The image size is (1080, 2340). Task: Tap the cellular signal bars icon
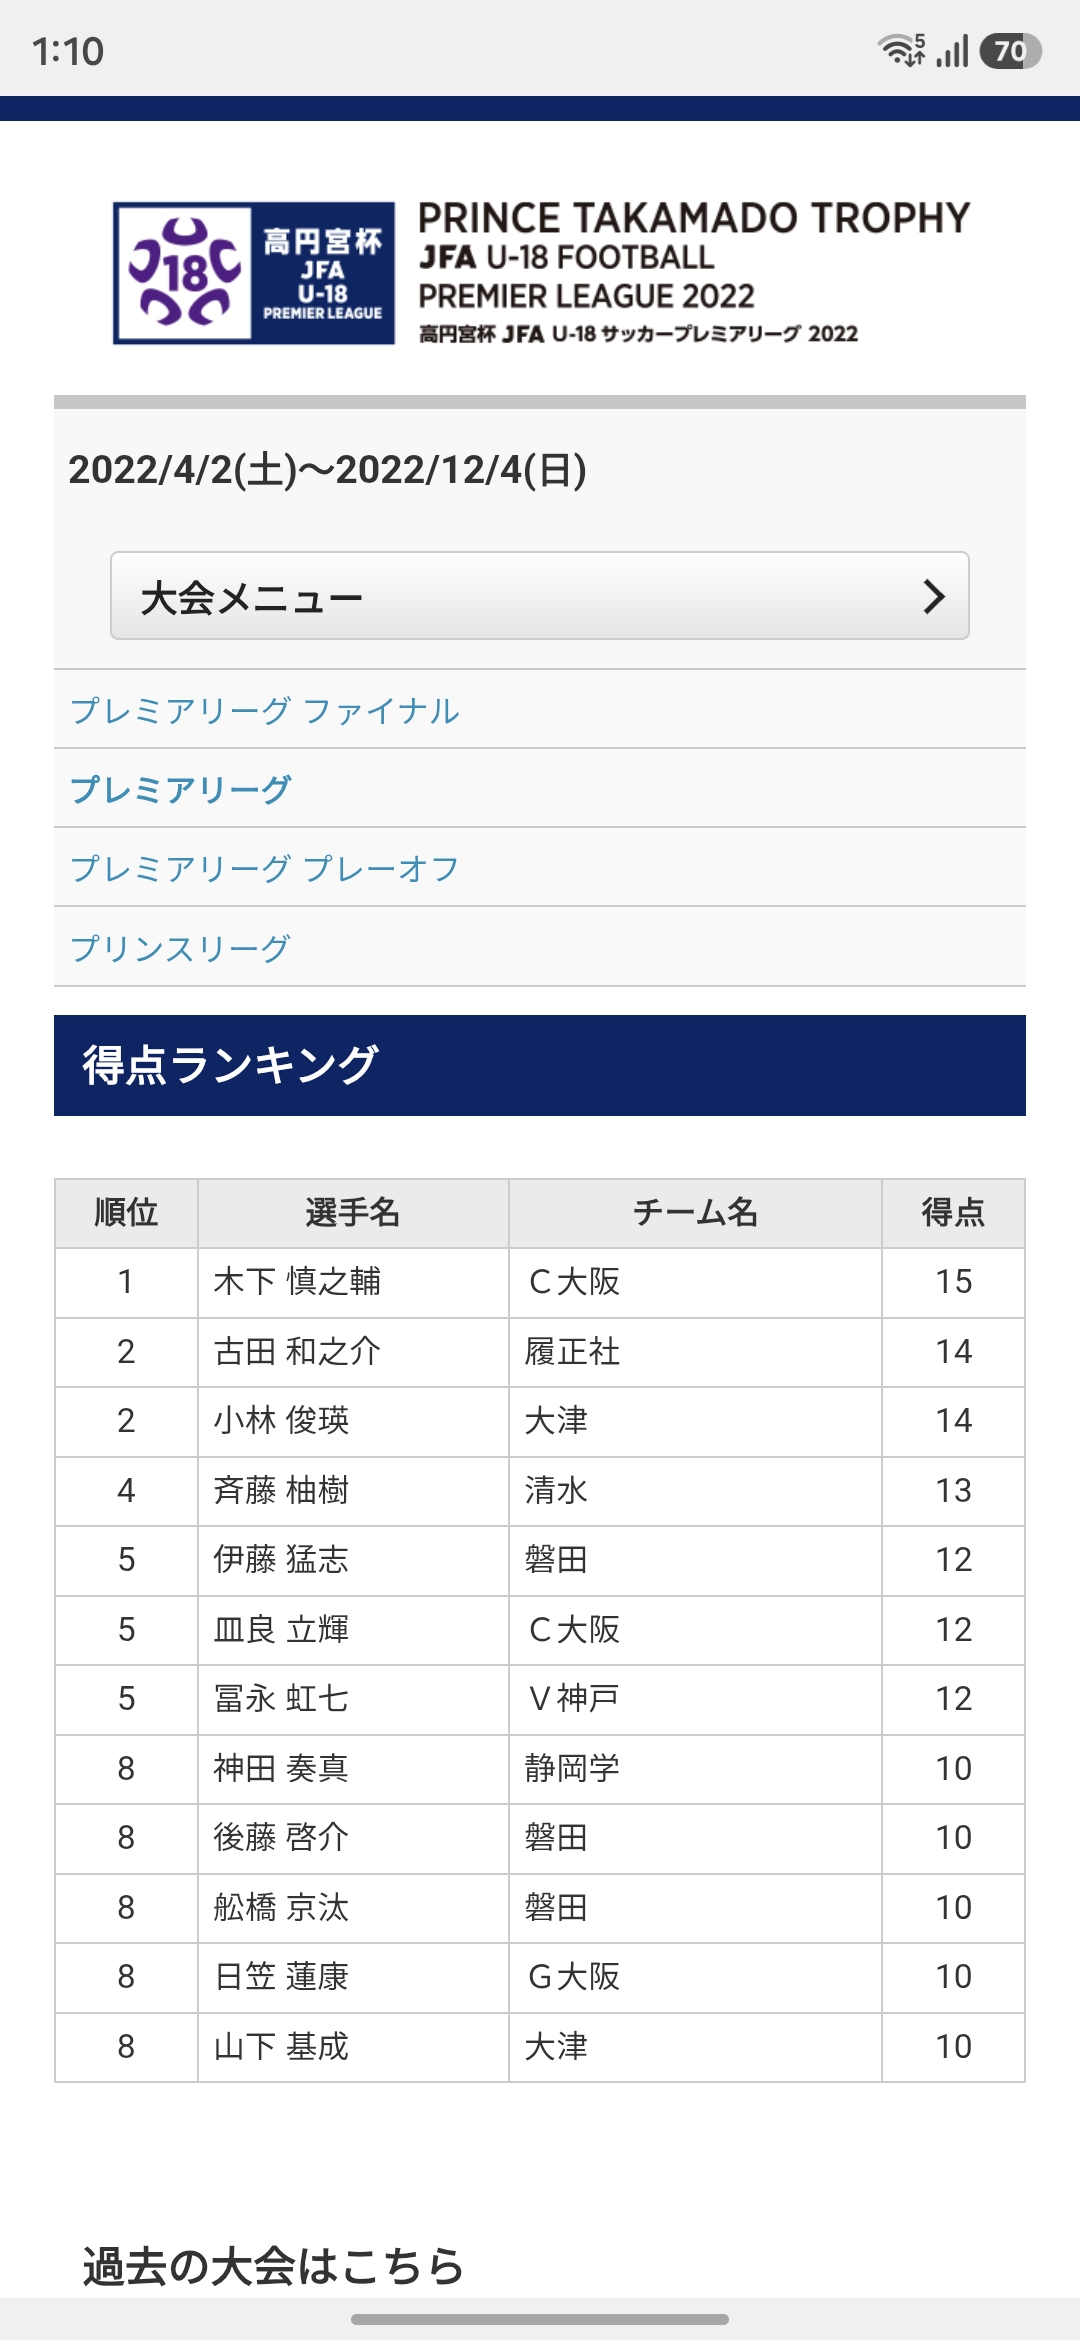click(953, 51)
